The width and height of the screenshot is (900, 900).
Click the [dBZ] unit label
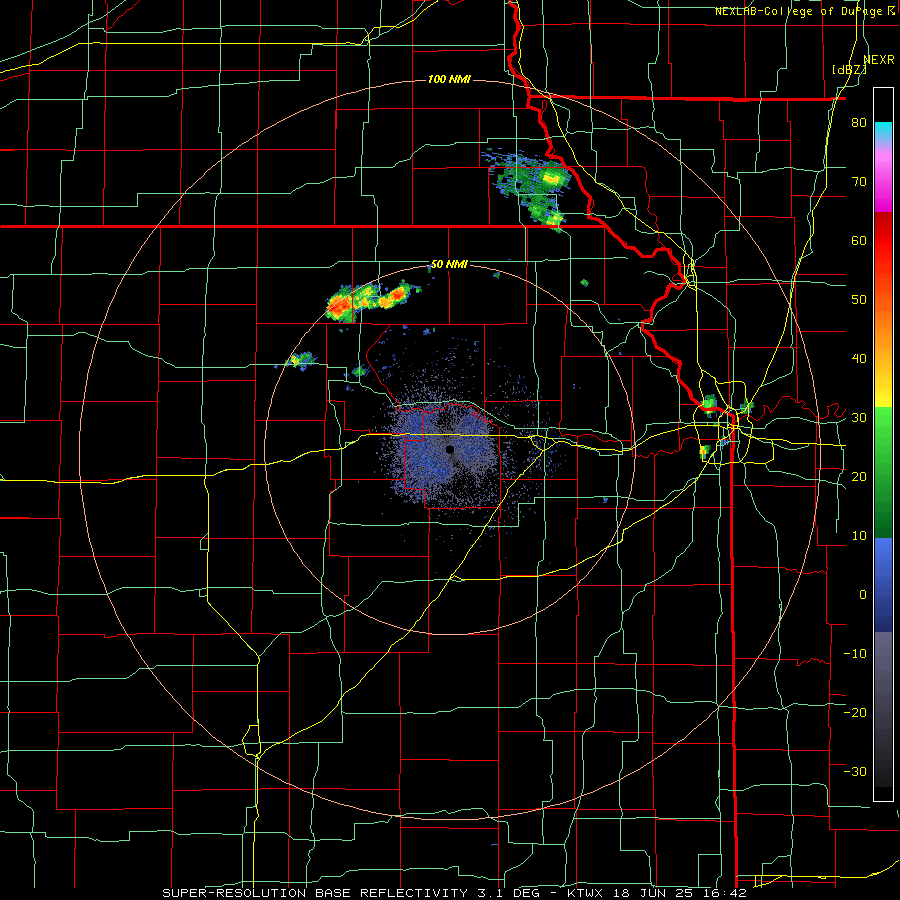point(849,69)
